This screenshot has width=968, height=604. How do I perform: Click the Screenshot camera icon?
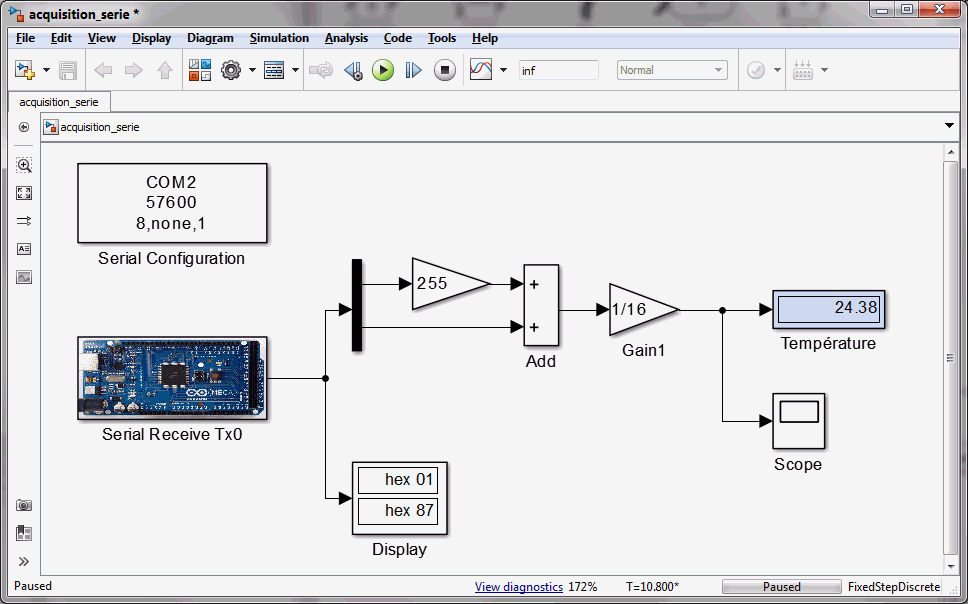(x=24, y=505)
